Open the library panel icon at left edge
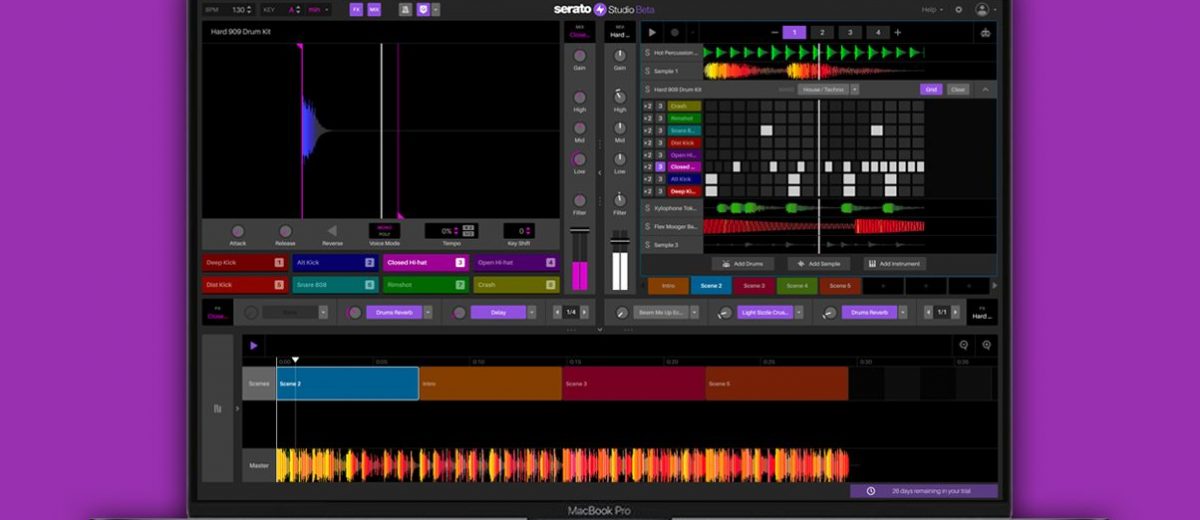 click(217, 408)
